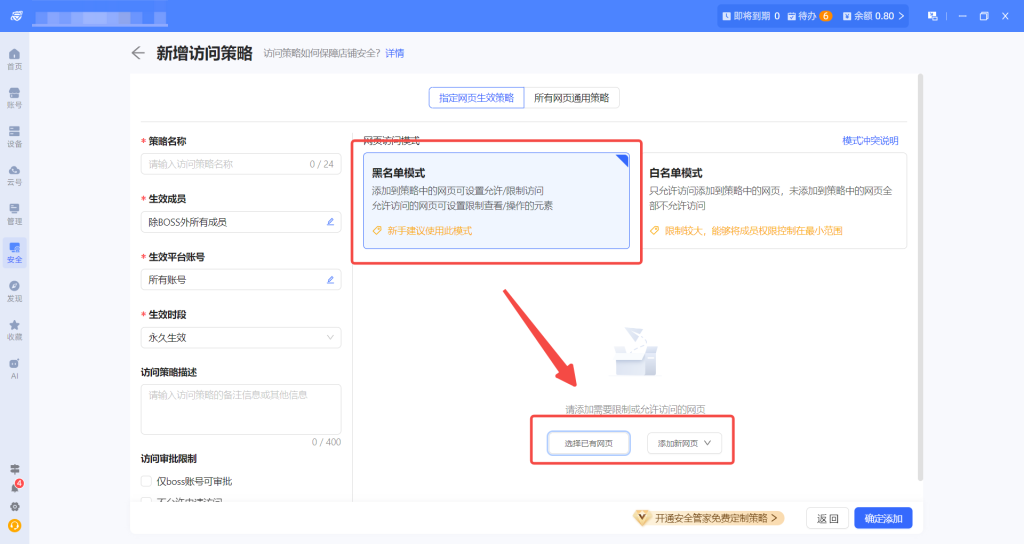Image resolution: width=1024 pixels, height=544 pixels.
Task: Open the 添加新网页 dropdown
Action: pyautogui.click(x=684, y=443)
